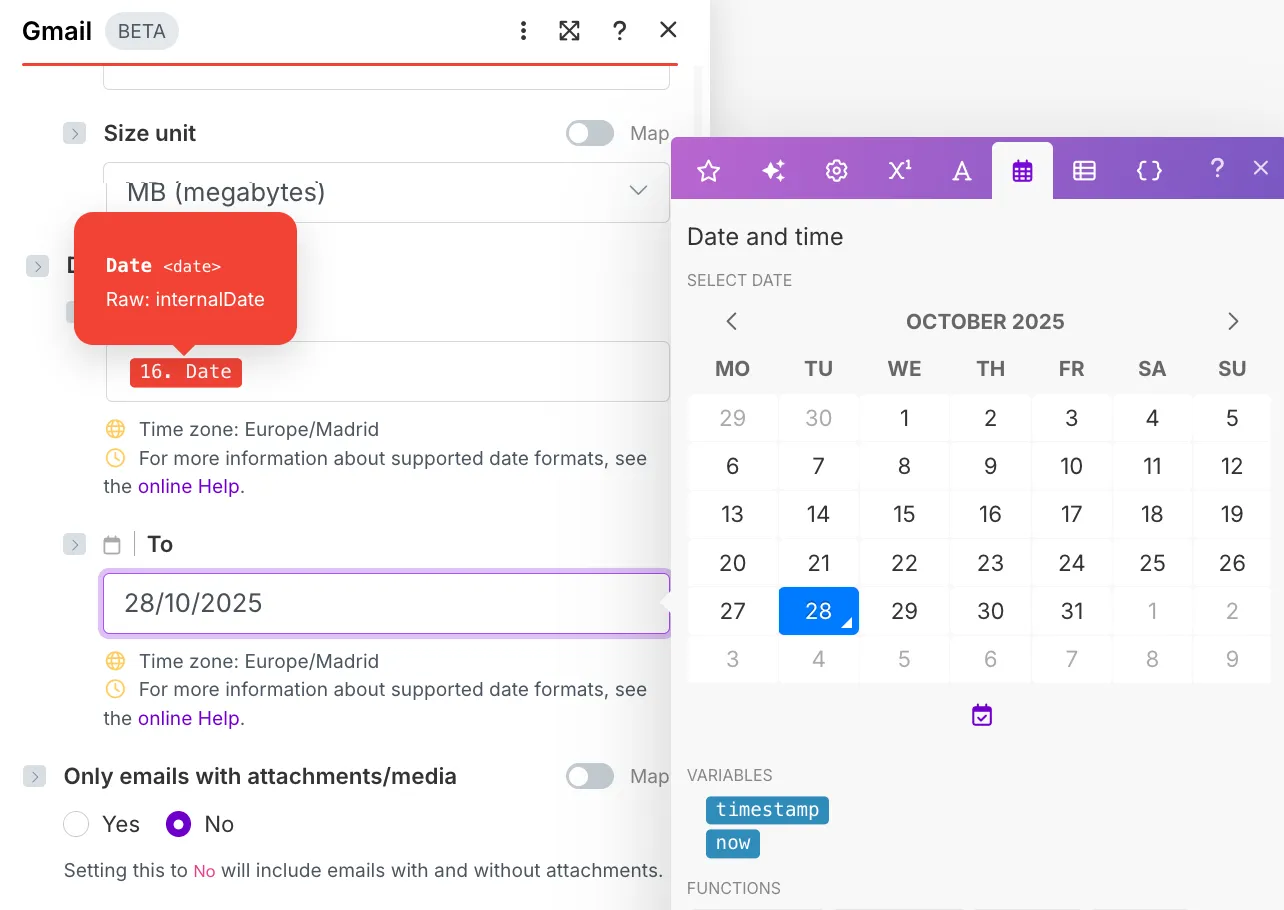Open the online Help link under To field

coord(189,718)
